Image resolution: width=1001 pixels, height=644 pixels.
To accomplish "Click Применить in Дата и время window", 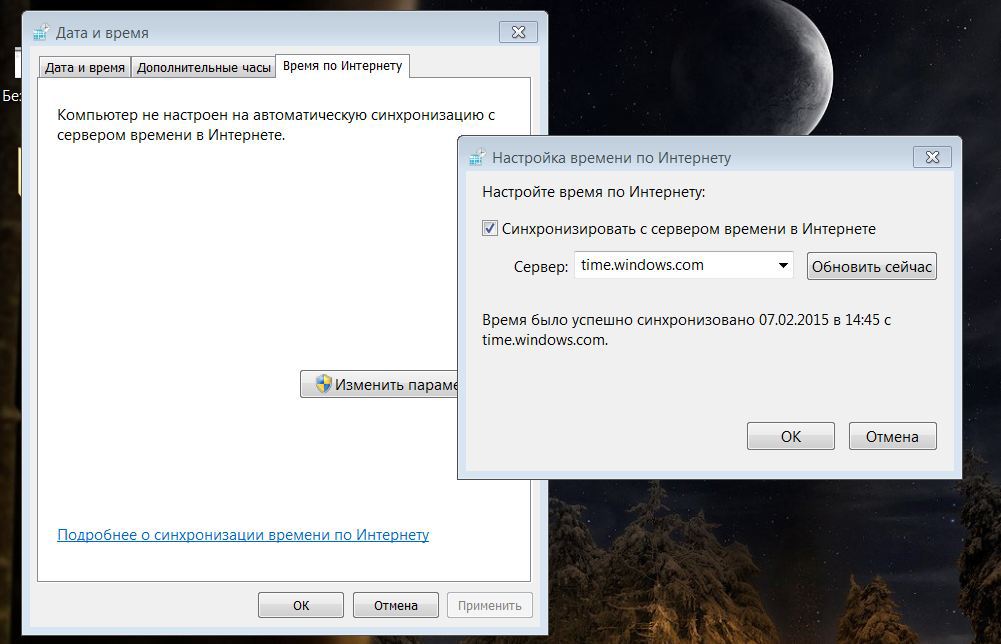I will 490,605.
